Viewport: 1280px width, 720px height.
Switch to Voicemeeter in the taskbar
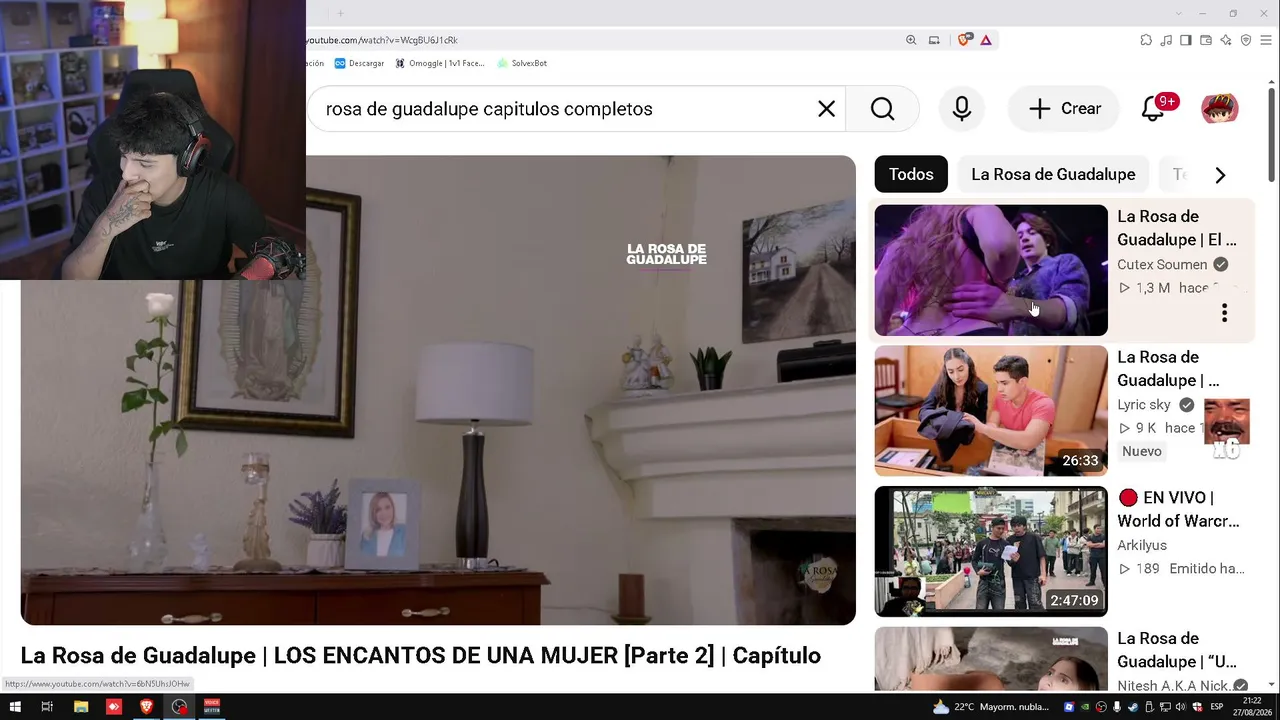point(212,707)
